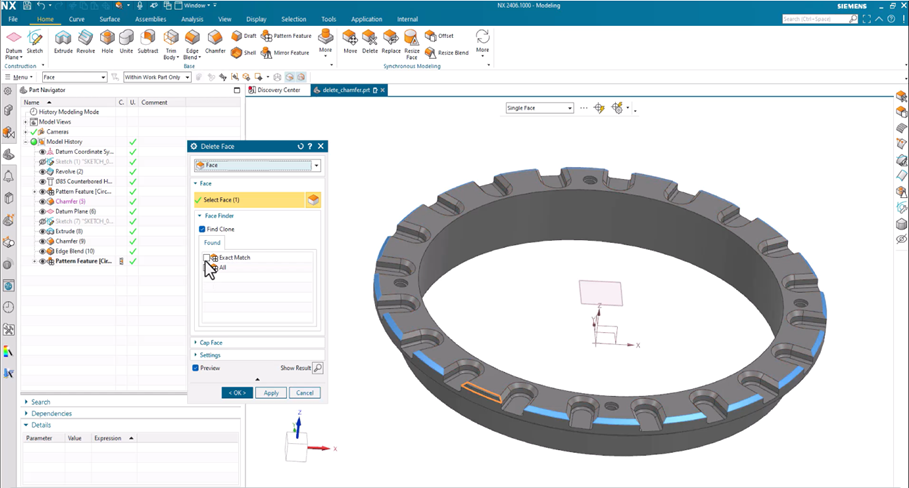Choose the Shell tool
Screen dimensions: 909x488
[x=243, y=53]
